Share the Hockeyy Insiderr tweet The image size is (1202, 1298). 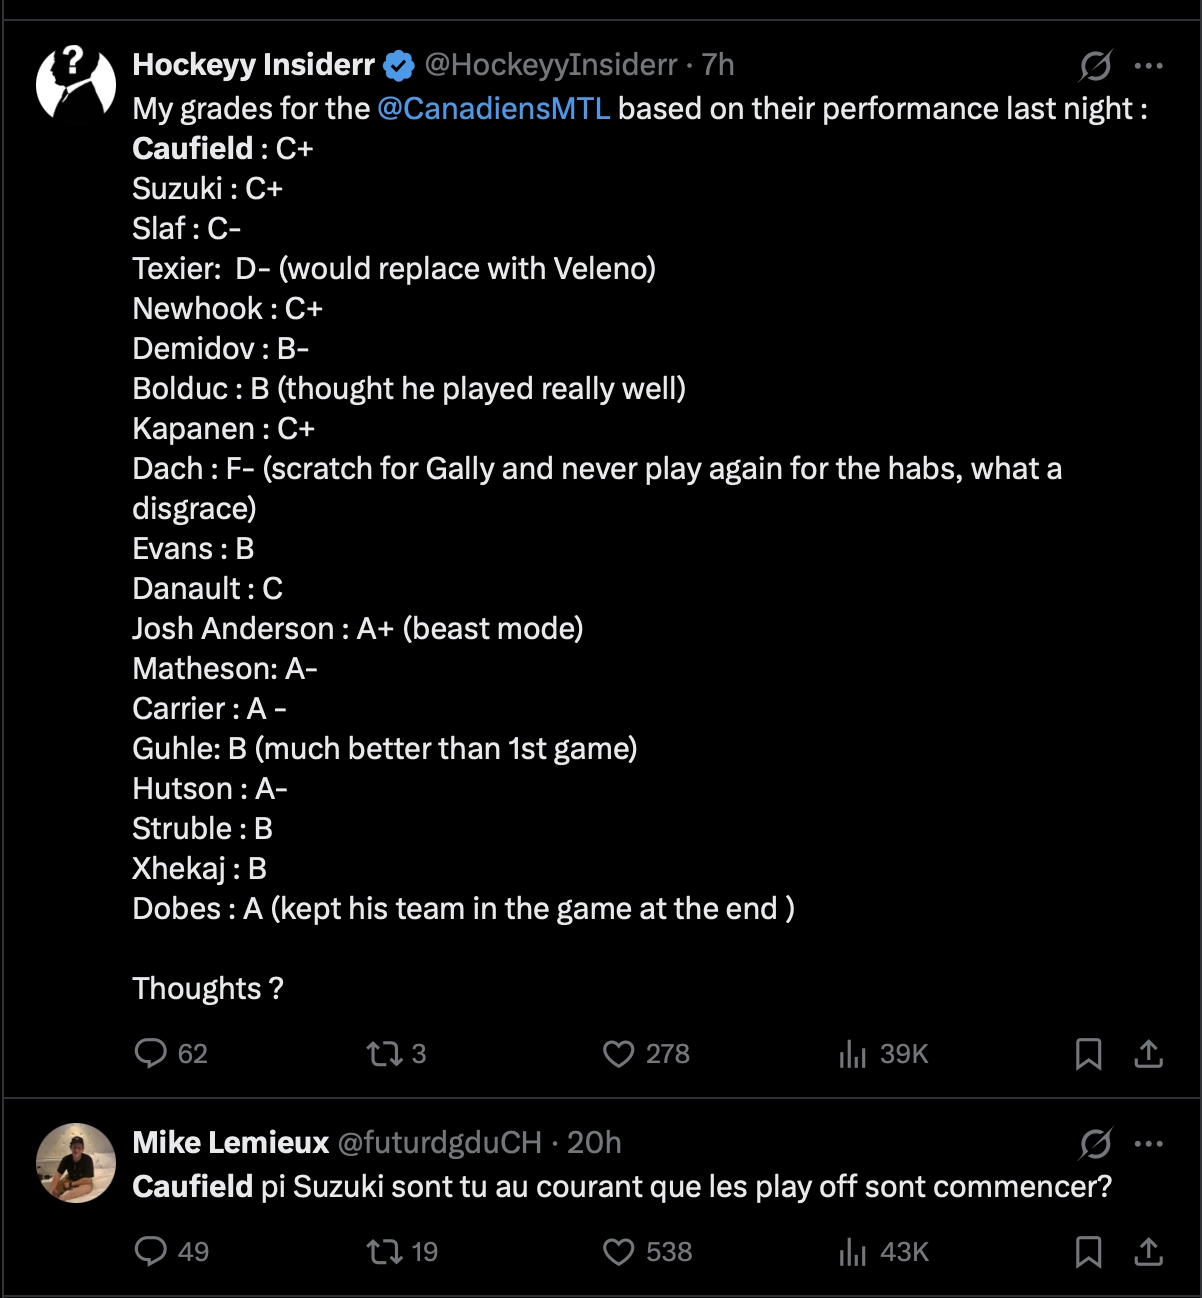tap(1149, 1054)
